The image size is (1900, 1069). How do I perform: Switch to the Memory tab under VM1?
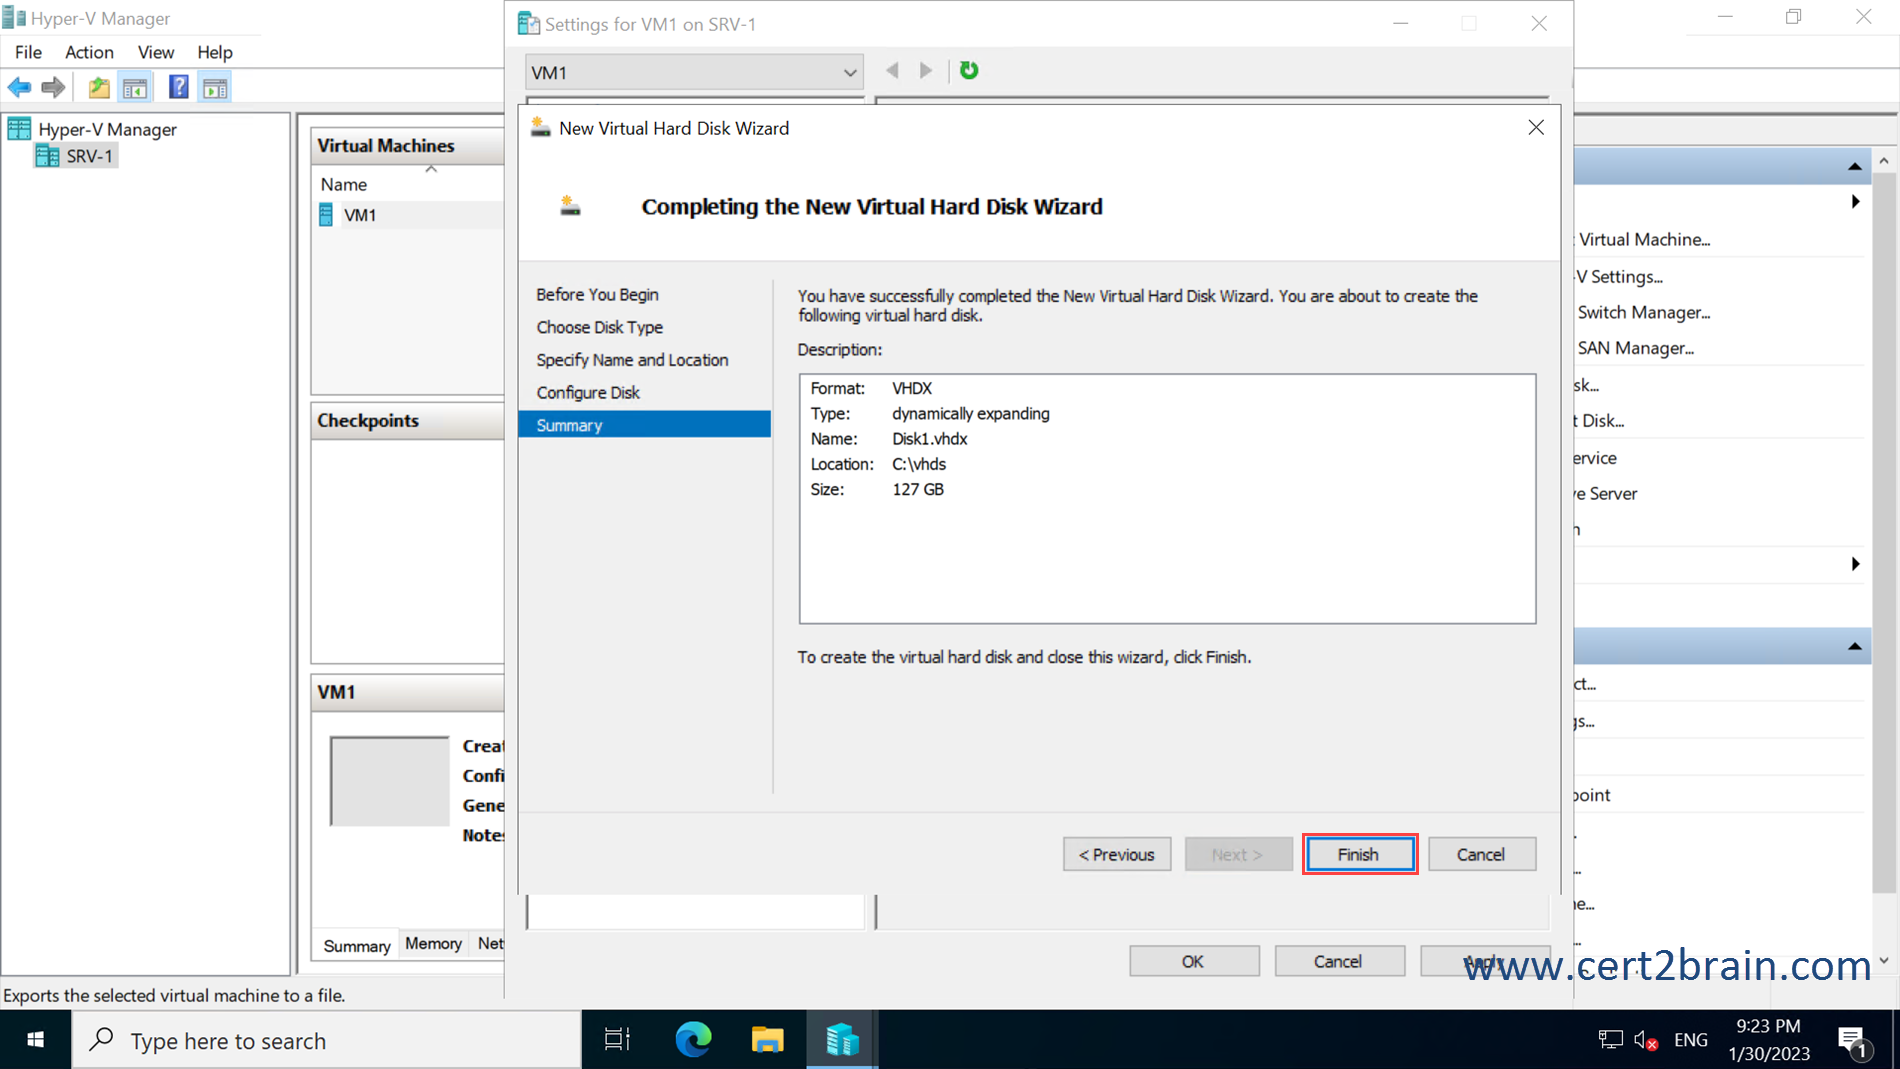[433, 943]
